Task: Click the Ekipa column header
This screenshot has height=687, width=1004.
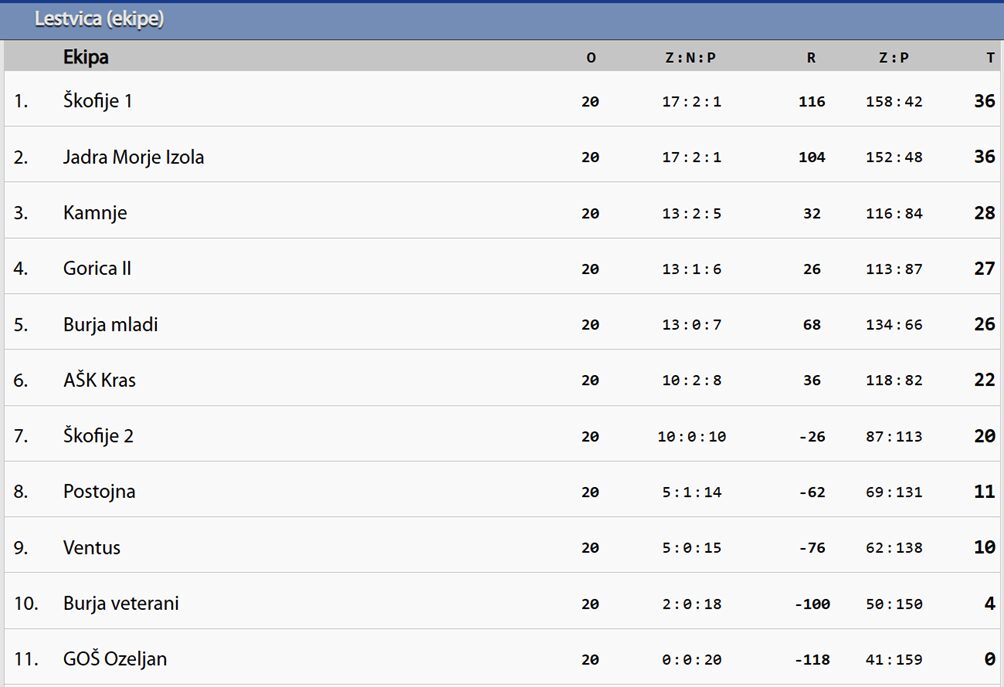Action: click(86, 57)
